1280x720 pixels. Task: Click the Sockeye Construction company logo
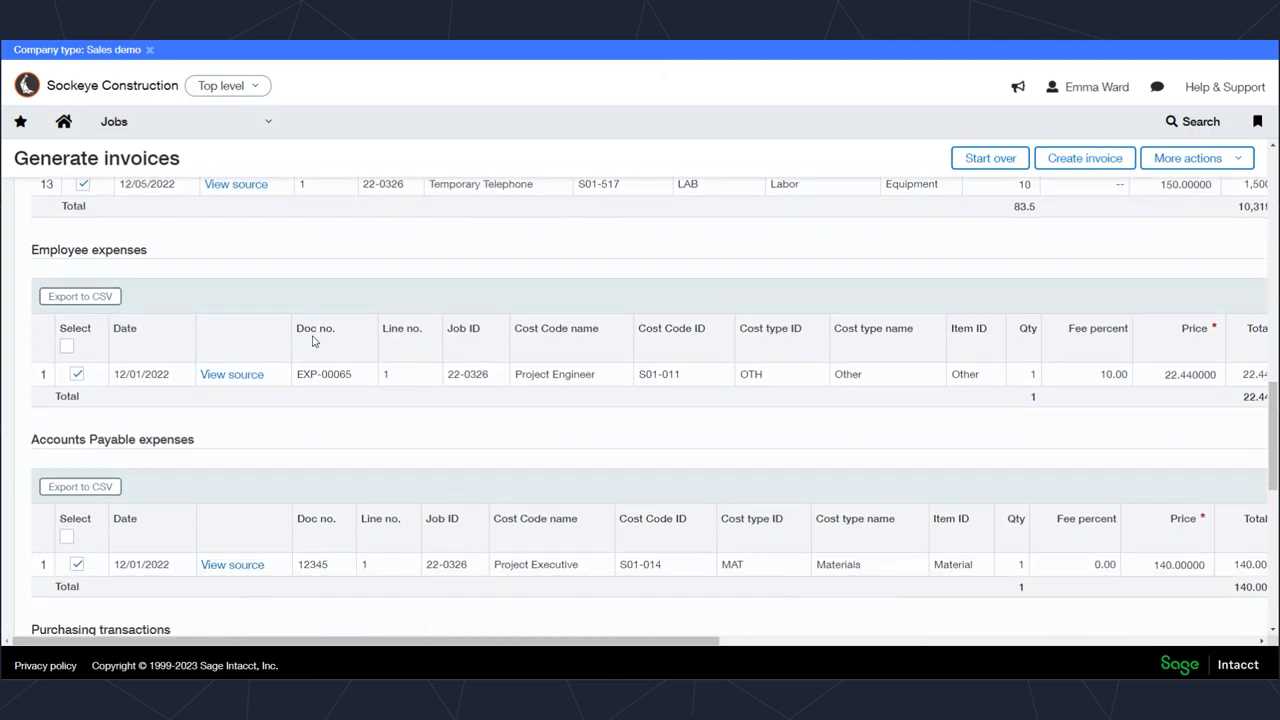point(27,85)
